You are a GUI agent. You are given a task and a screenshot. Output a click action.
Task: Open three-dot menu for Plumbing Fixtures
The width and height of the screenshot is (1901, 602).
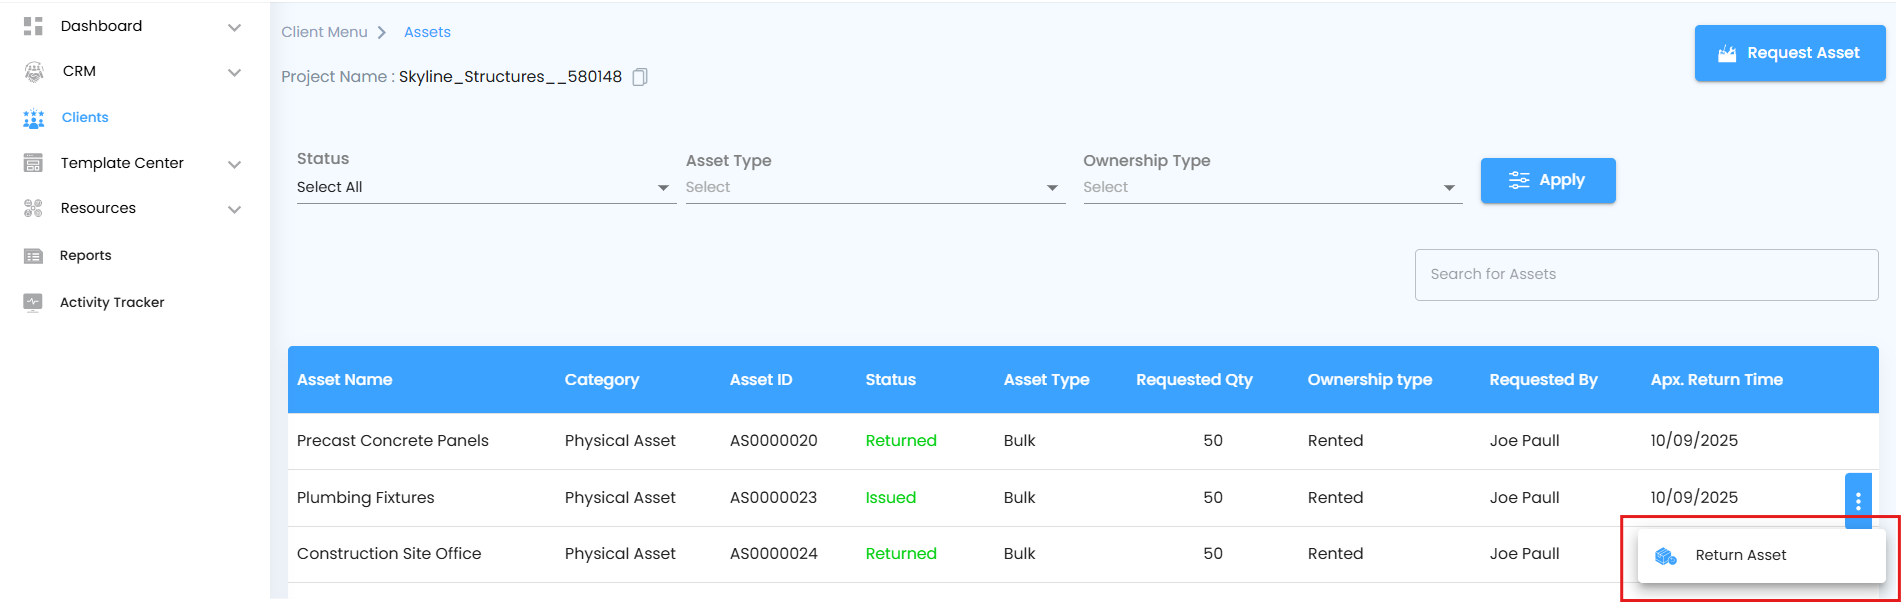pos(1858,501)
